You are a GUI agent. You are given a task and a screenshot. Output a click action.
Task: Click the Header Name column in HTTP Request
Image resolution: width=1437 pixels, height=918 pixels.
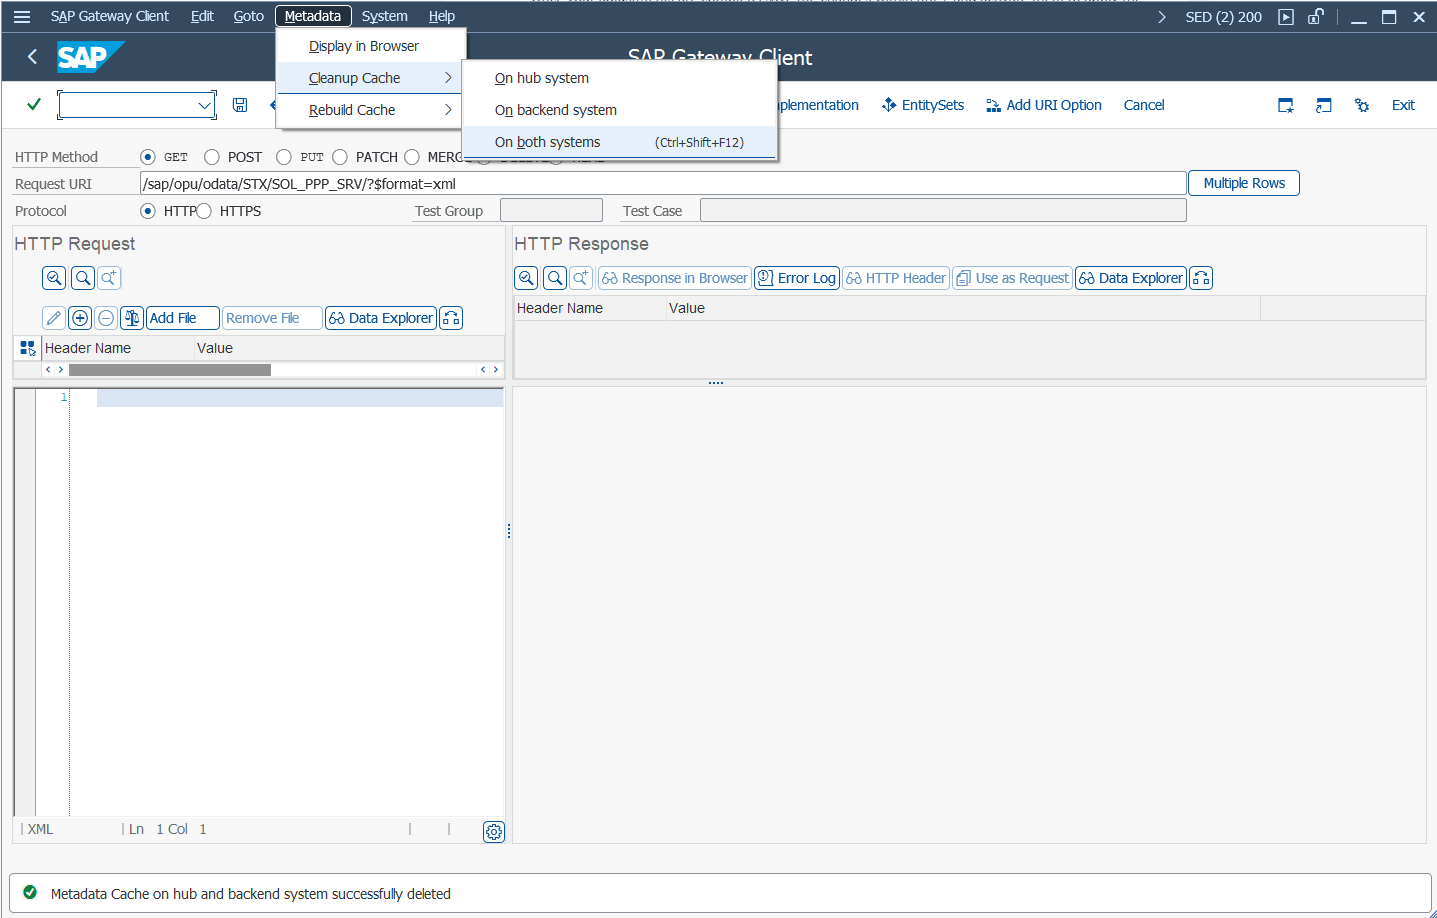click(x=118, y=348)
